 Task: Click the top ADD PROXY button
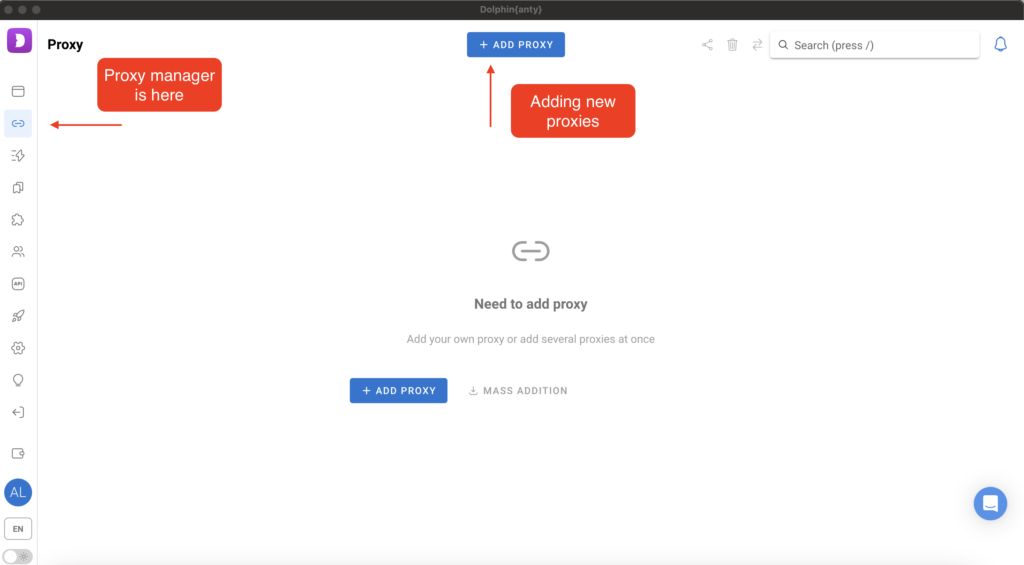click(515, 45)
